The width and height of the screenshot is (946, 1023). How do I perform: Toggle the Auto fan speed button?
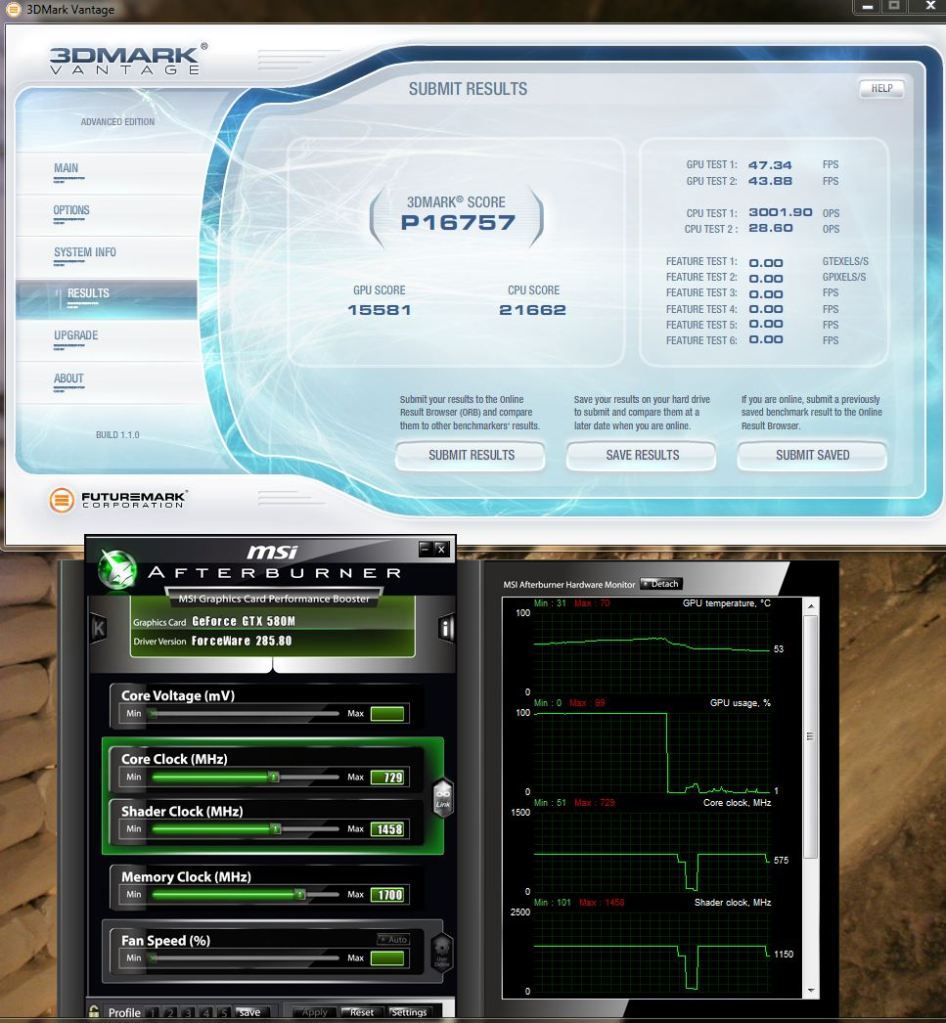(393, 939)
